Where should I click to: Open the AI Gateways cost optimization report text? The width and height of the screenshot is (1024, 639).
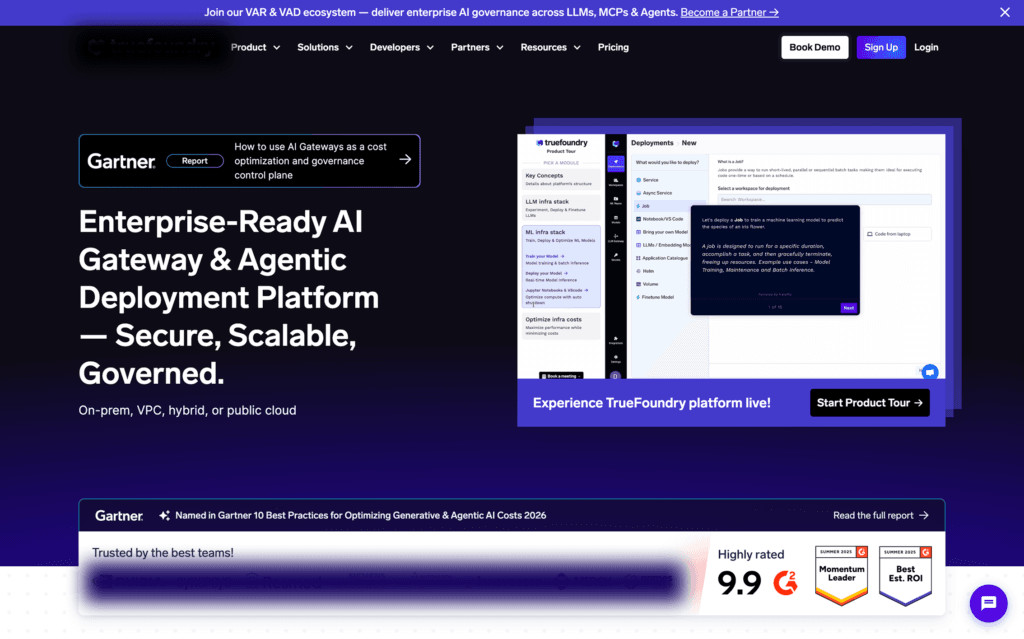tap(310, 161)
